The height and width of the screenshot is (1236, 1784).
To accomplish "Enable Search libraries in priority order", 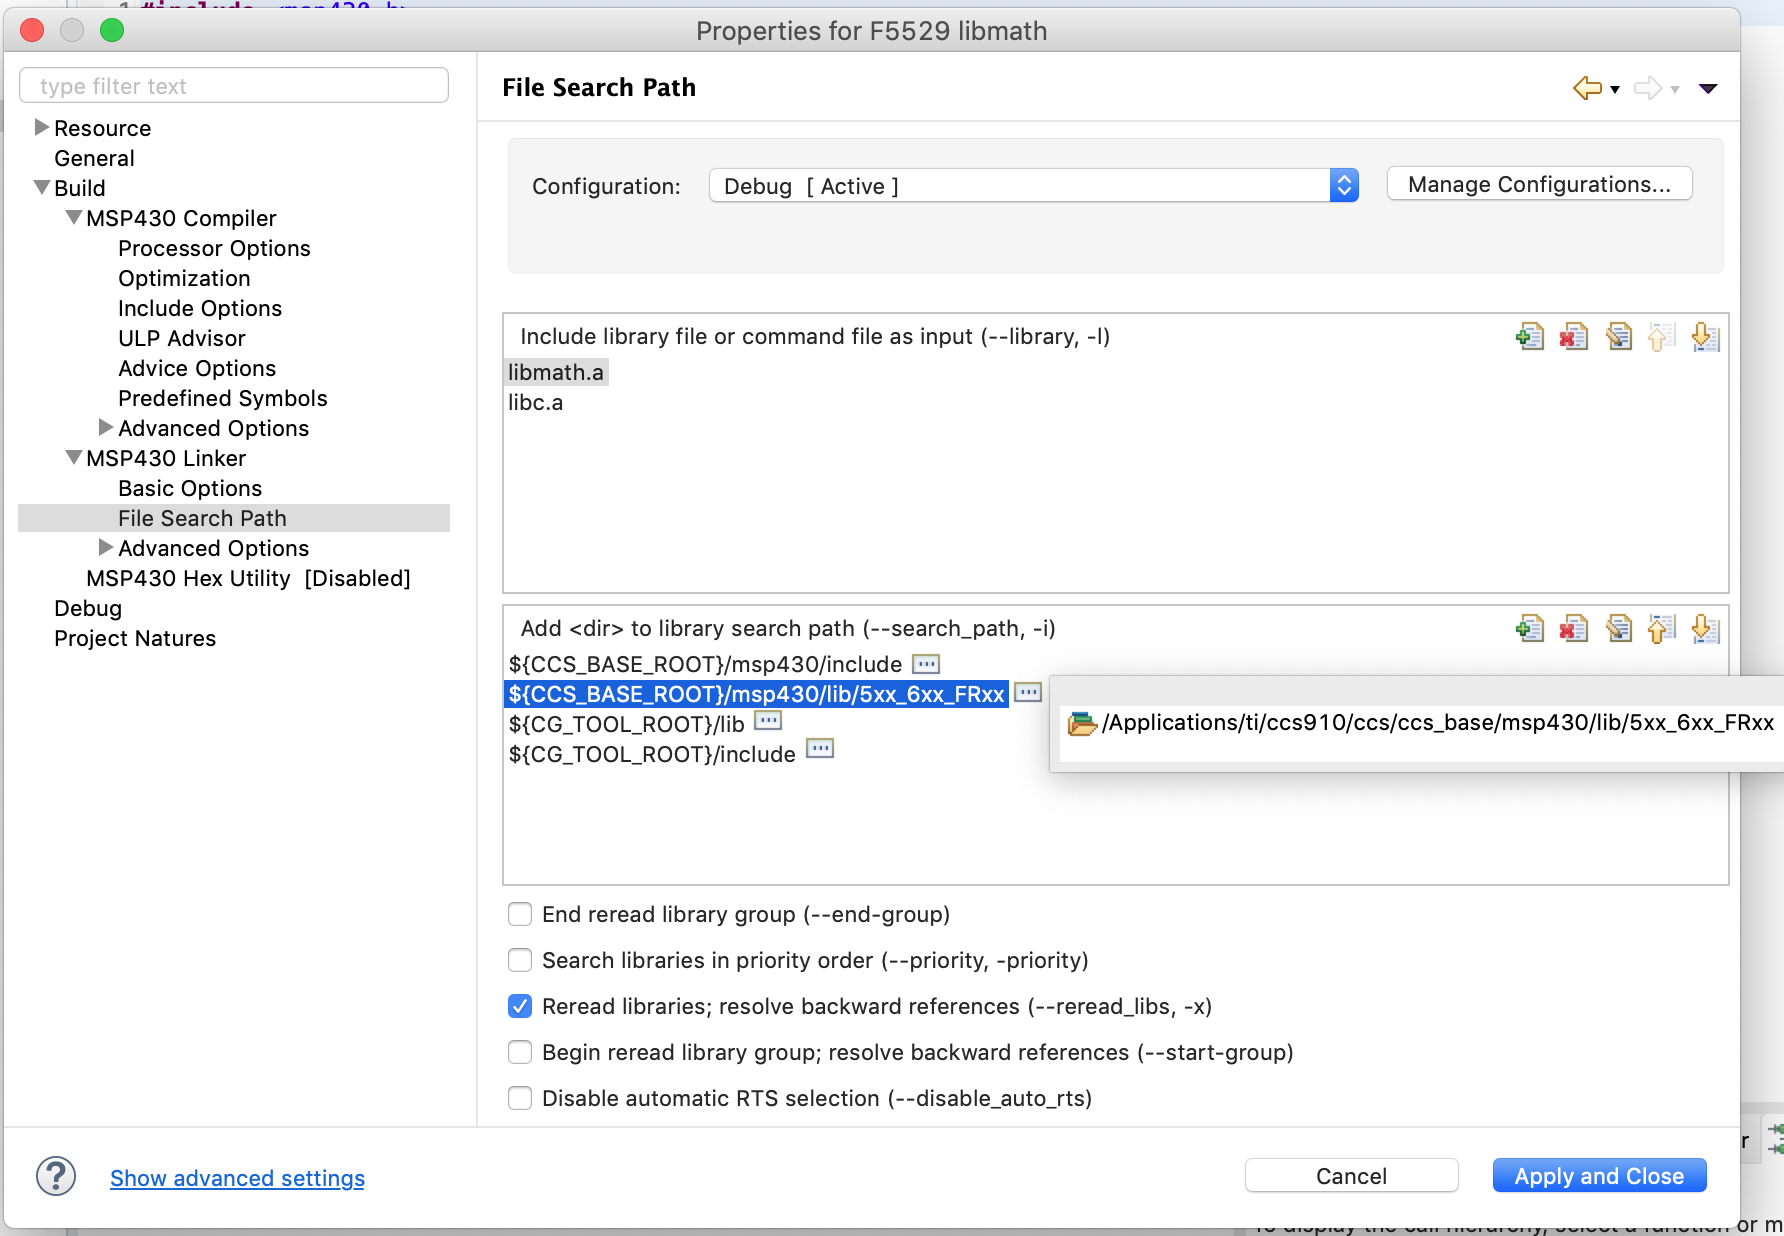I will point(520,960).
